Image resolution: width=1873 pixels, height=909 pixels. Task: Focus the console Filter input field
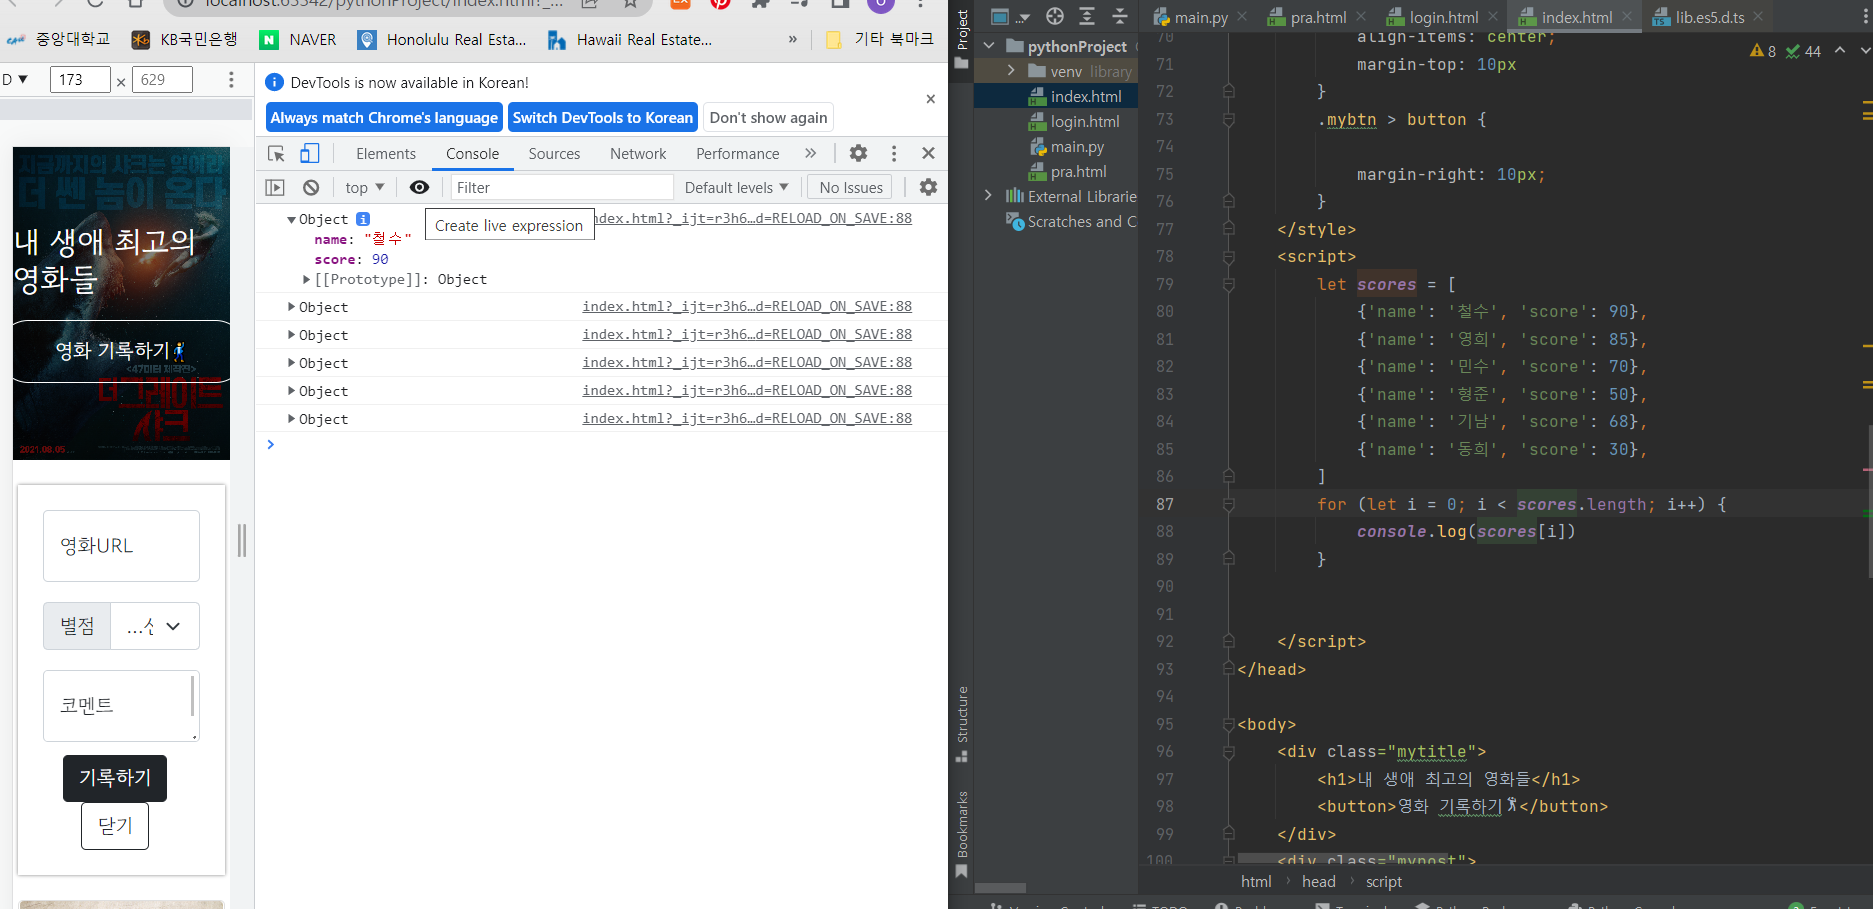click(x=562, y=187)
